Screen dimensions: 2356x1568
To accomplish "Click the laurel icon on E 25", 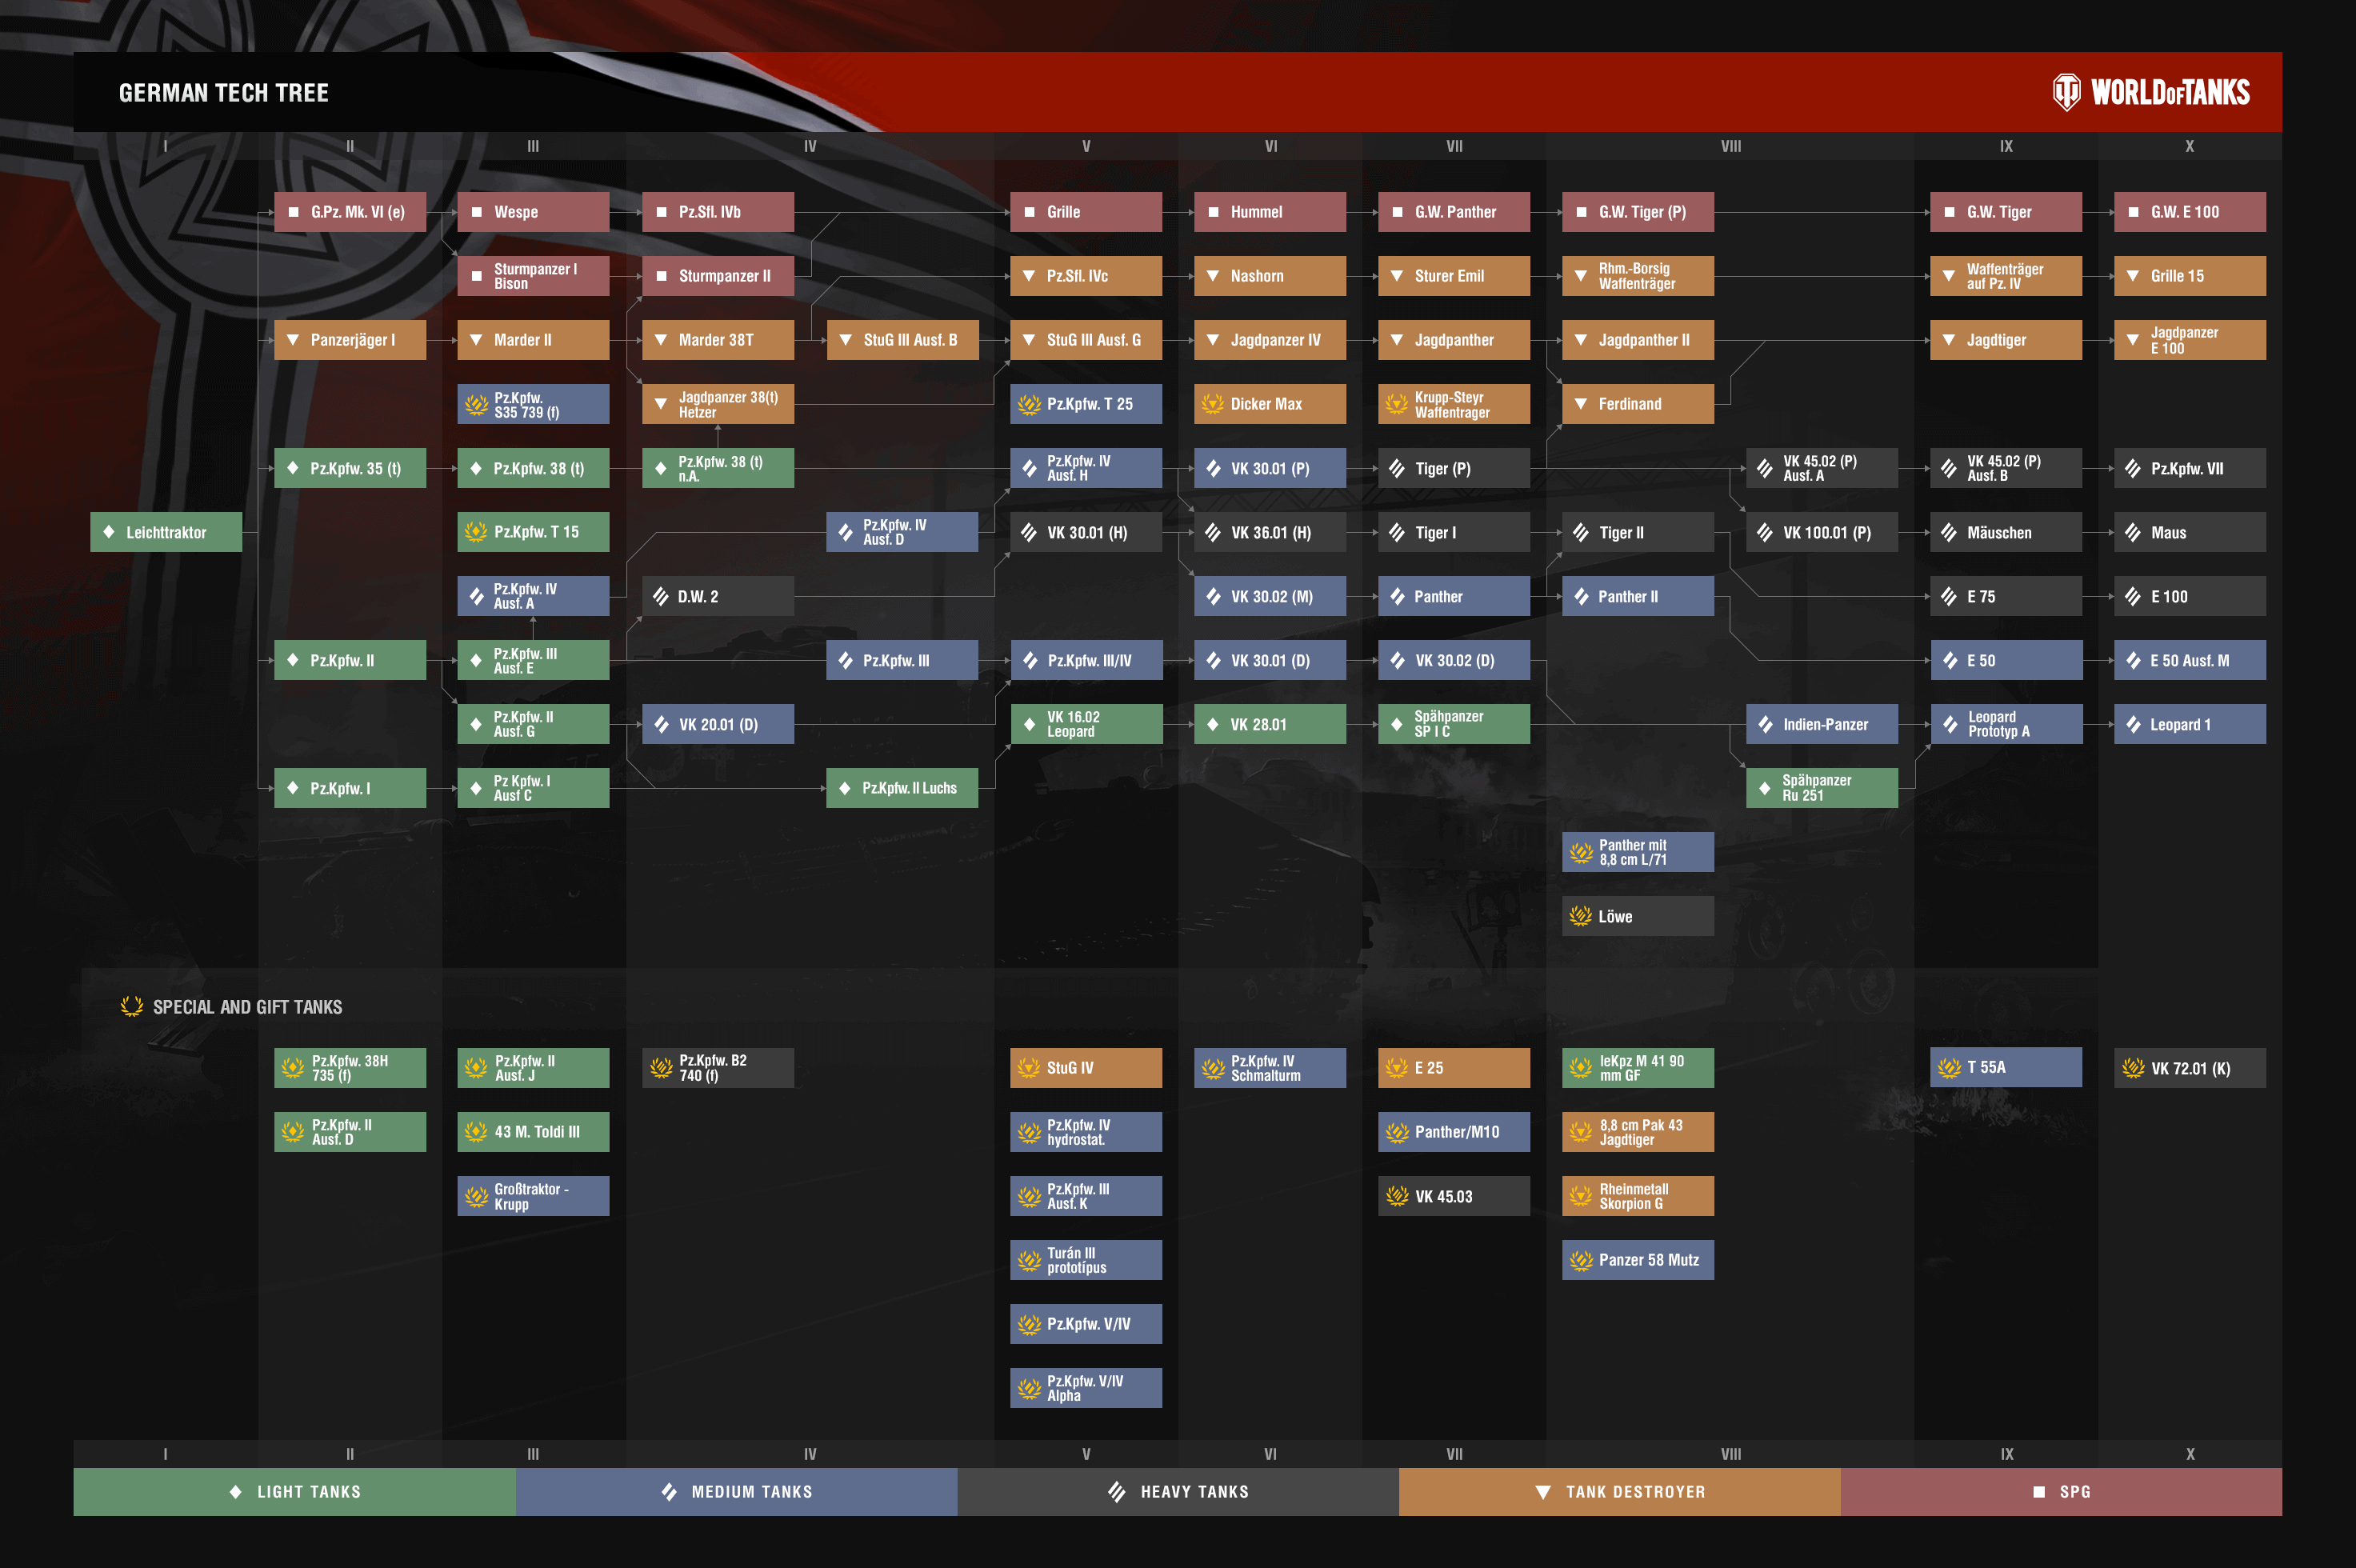I will tap(1397, 1068).
